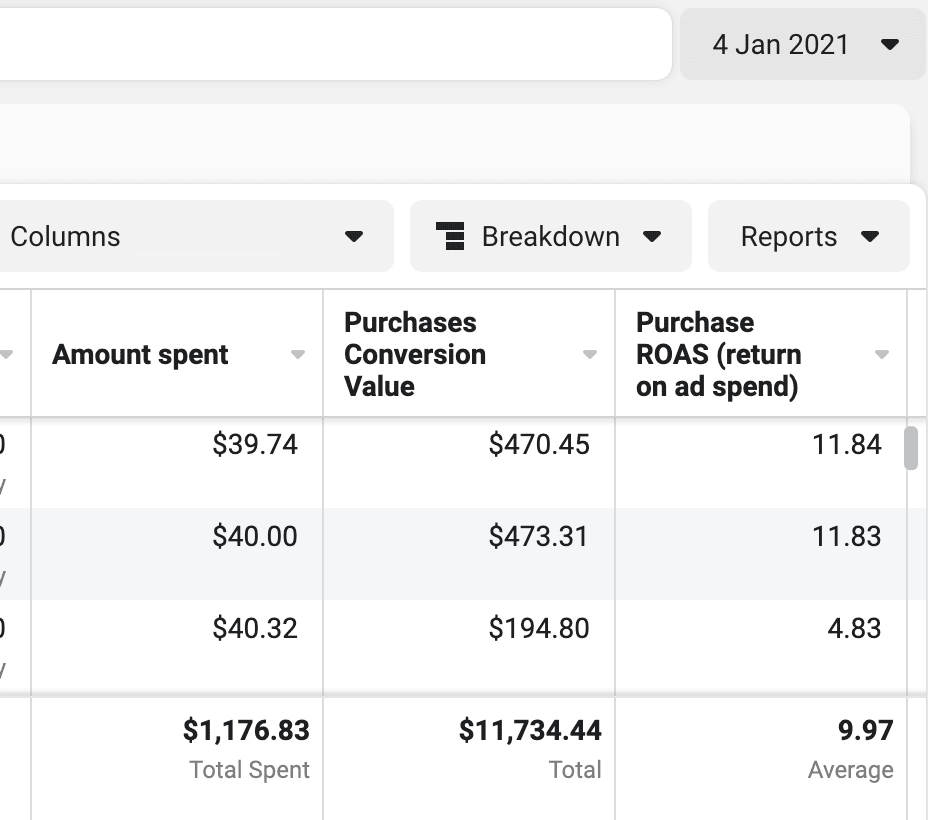Screen dimensions: 928x820
Task: Click the caret arrow beside 4 Jan 2021
Action: click(889, 45)
